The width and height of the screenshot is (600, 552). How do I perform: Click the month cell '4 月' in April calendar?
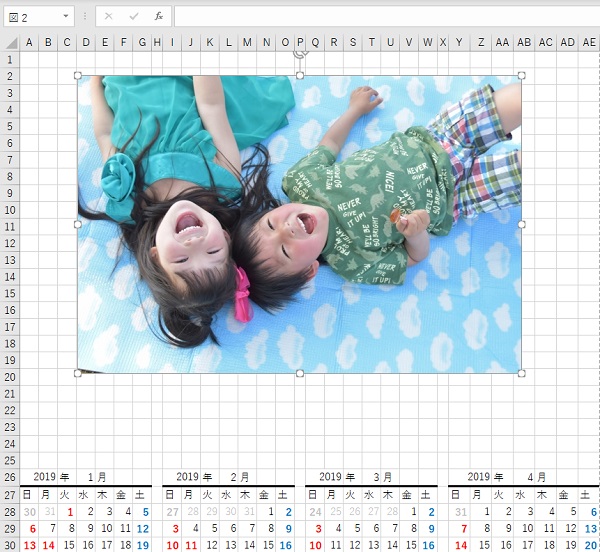[537, 477]
